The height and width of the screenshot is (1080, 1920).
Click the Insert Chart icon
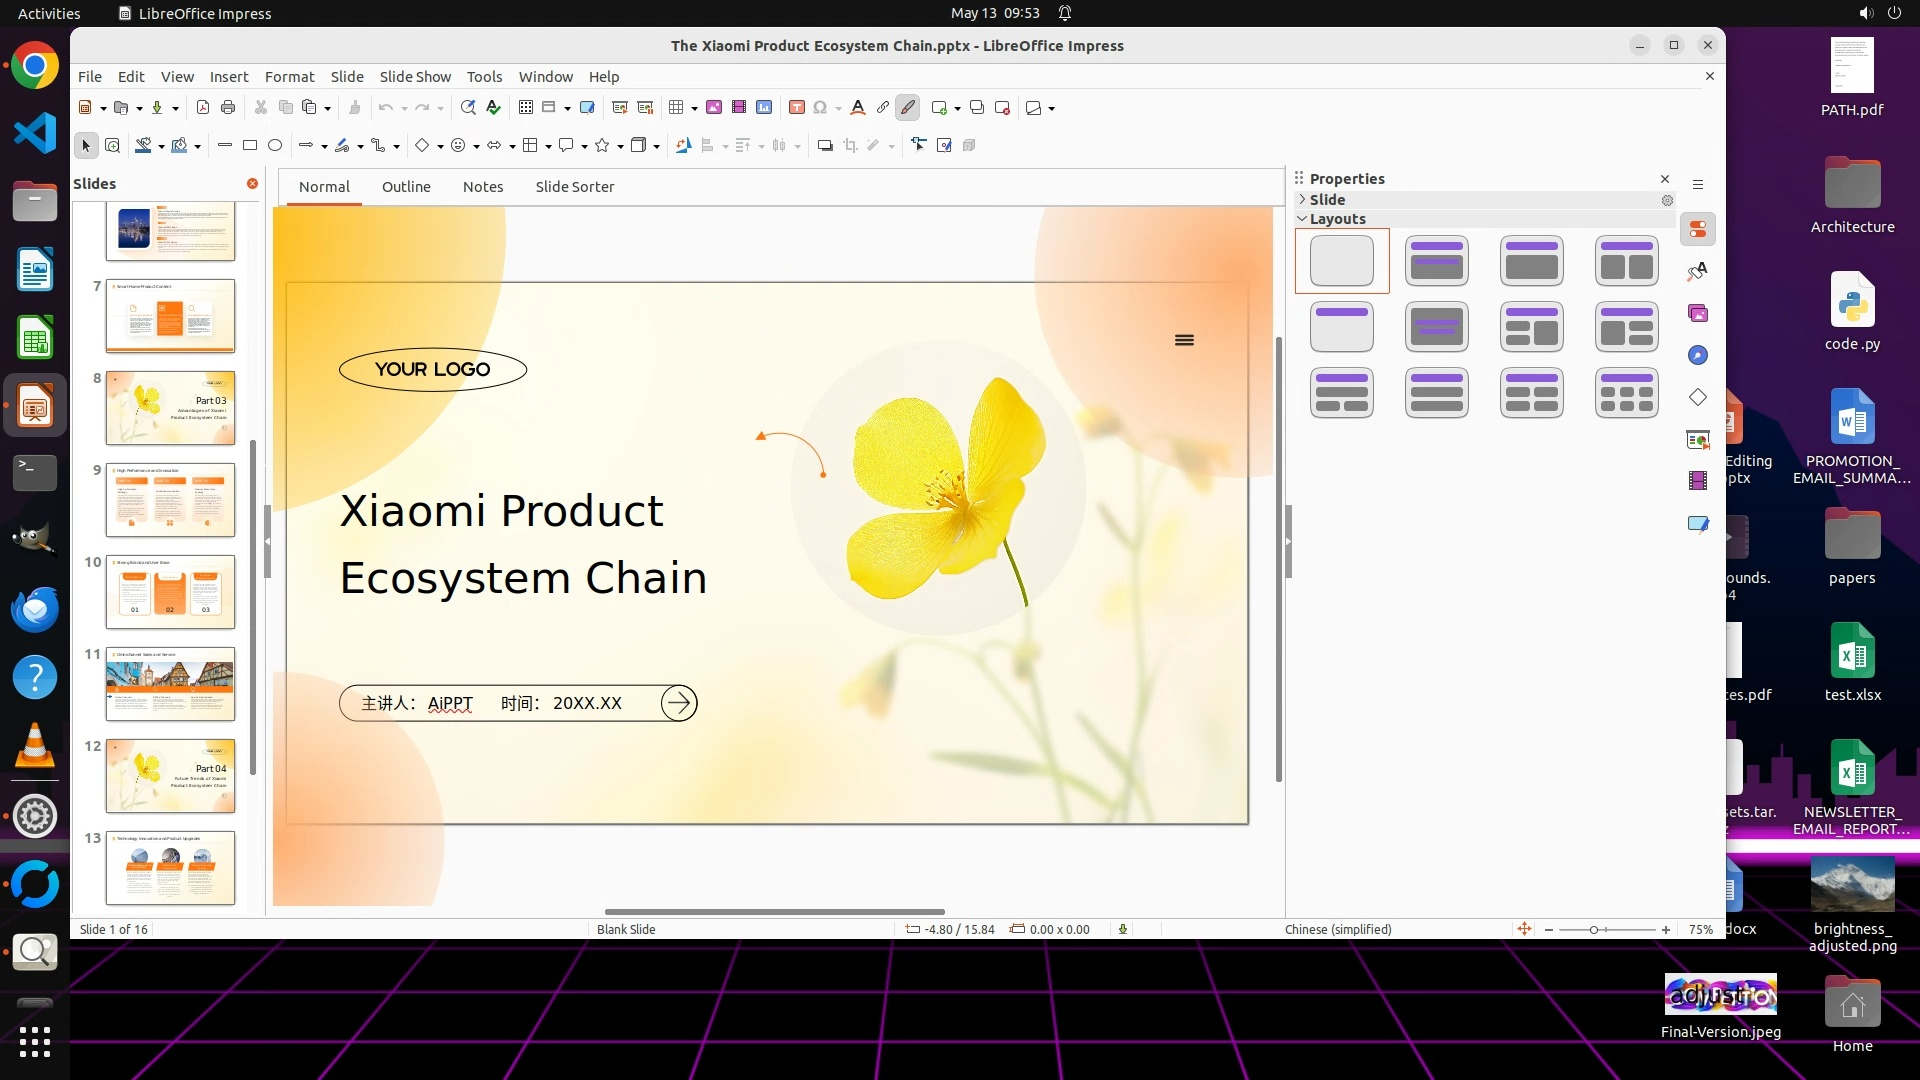[x=764, y=108]
